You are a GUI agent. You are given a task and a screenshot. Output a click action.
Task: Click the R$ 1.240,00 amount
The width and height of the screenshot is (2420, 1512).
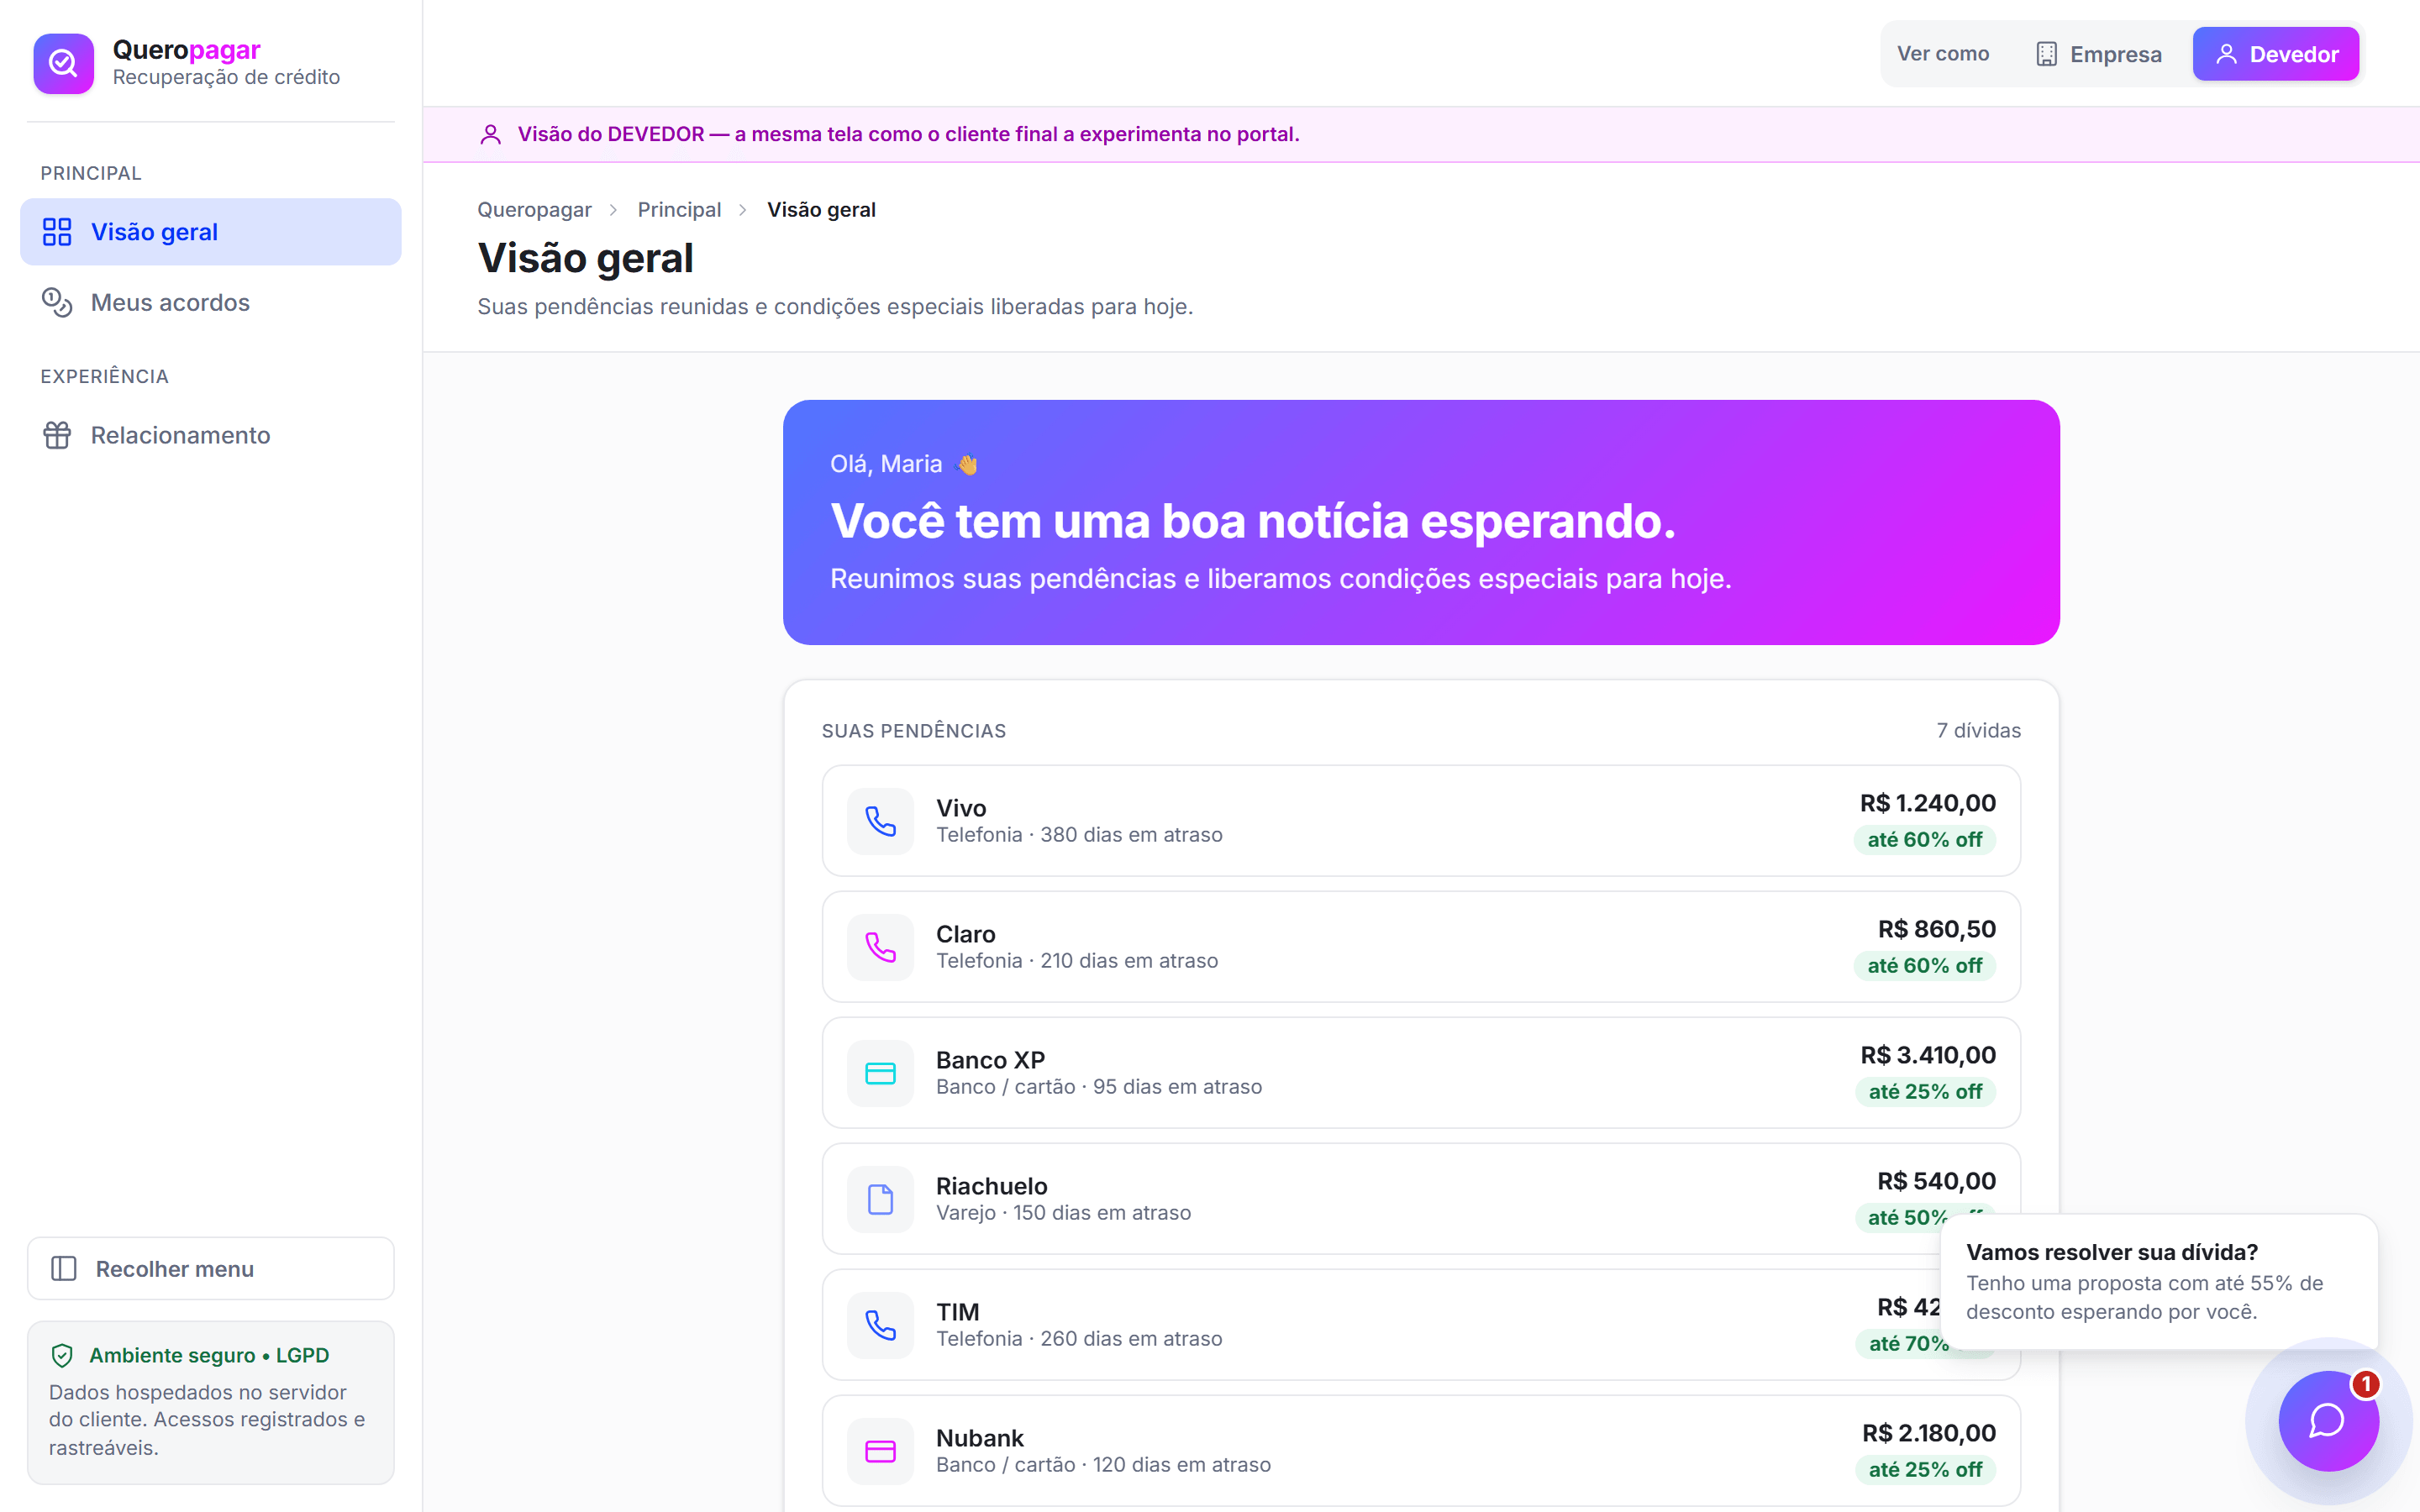pos(1928,803)
